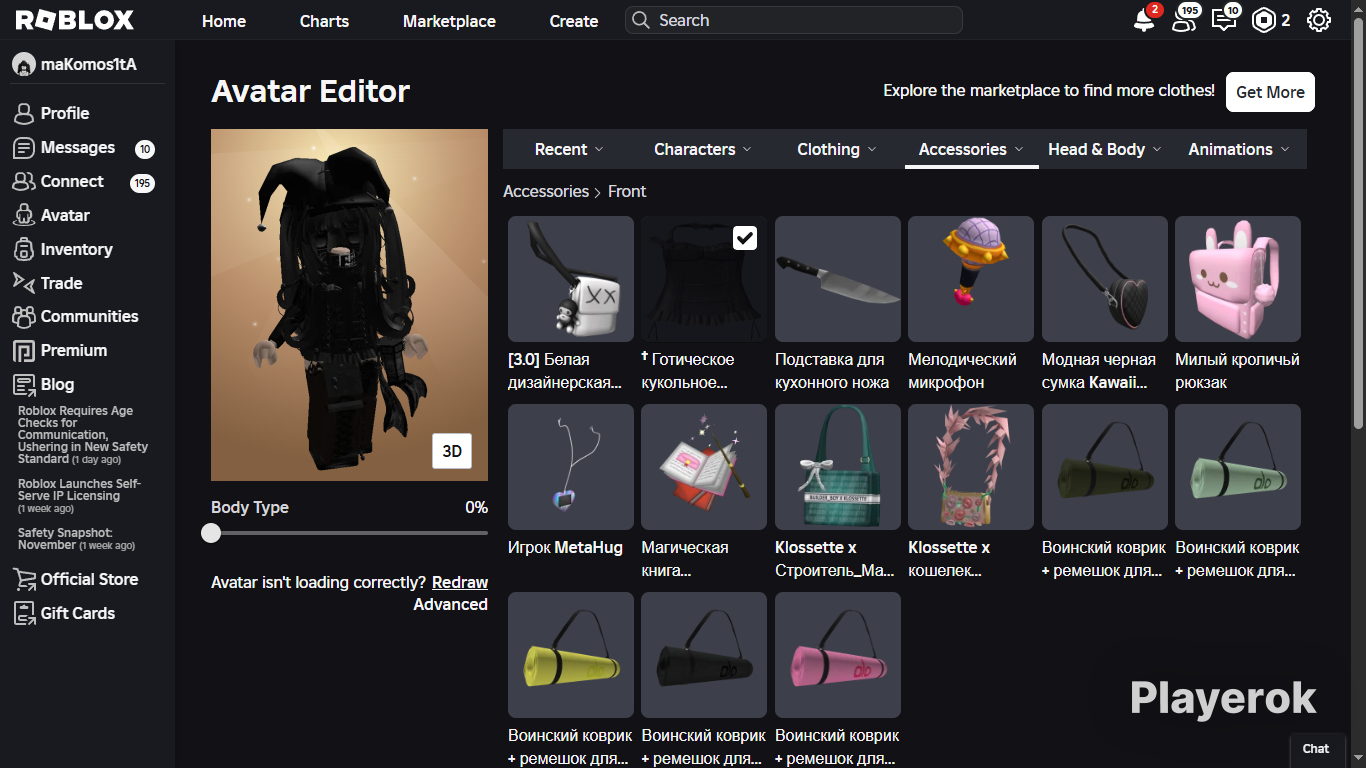Select the Мелодический микрофон thumbnail
Image resolution: width=1366 pixels, height=768 pixels.
pos(971,279)
